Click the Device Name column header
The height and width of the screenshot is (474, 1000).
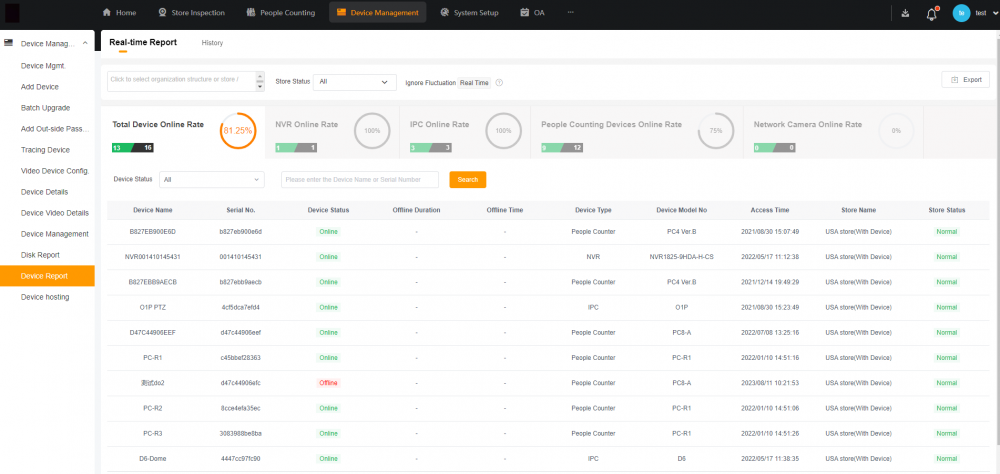[152, 210]
